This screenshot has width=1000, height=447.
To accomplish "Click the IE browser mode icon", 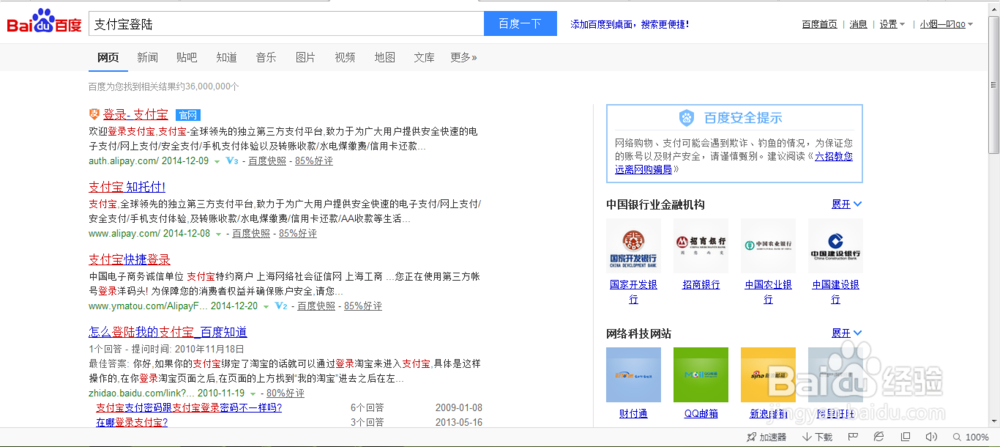I will click(879, 437).
